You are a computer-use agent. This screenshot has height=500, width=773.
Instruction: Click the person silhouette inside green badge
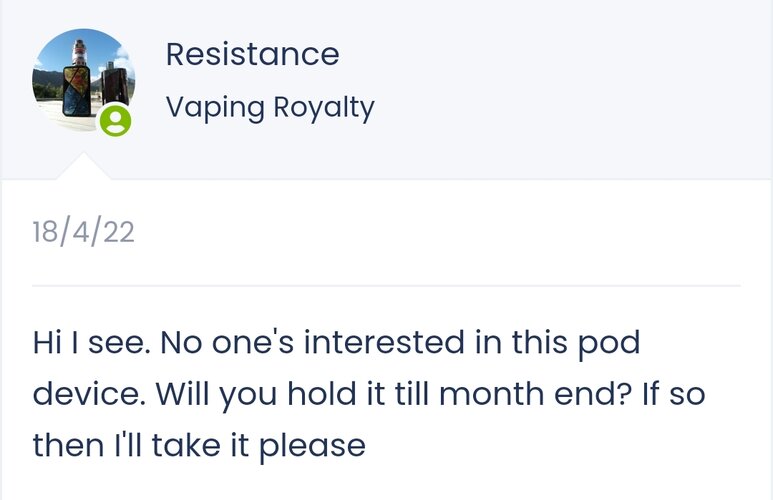point(116,121)
